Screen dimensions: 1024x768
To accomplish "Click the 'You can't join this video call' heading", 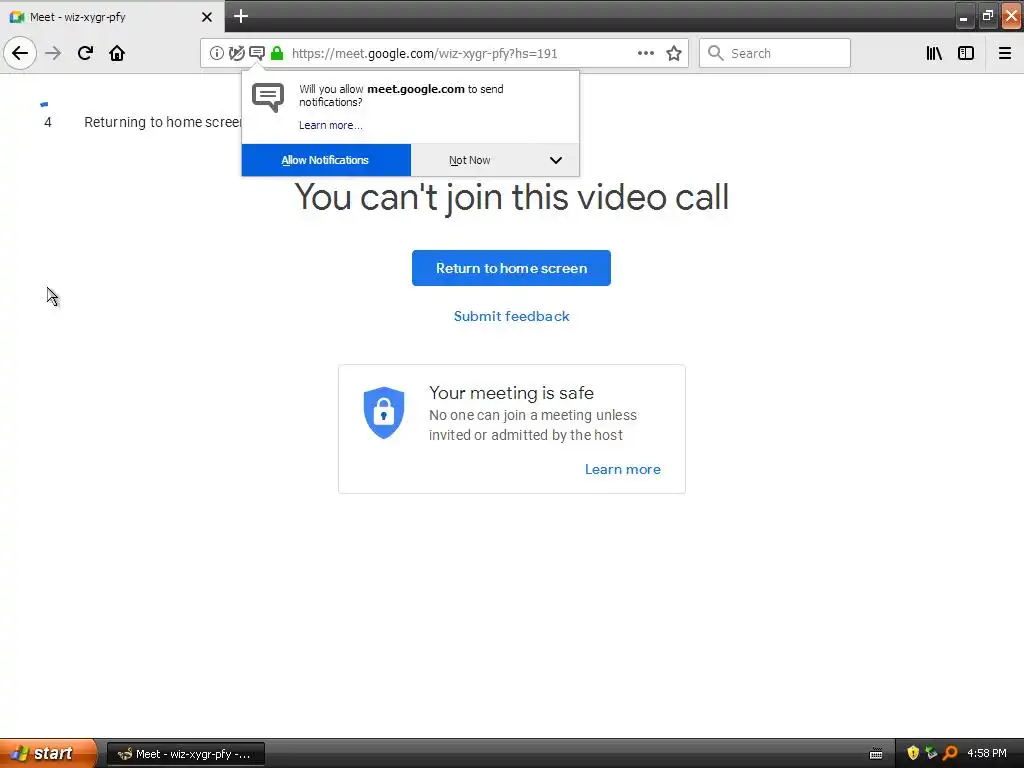I will (x=511, y=197).
